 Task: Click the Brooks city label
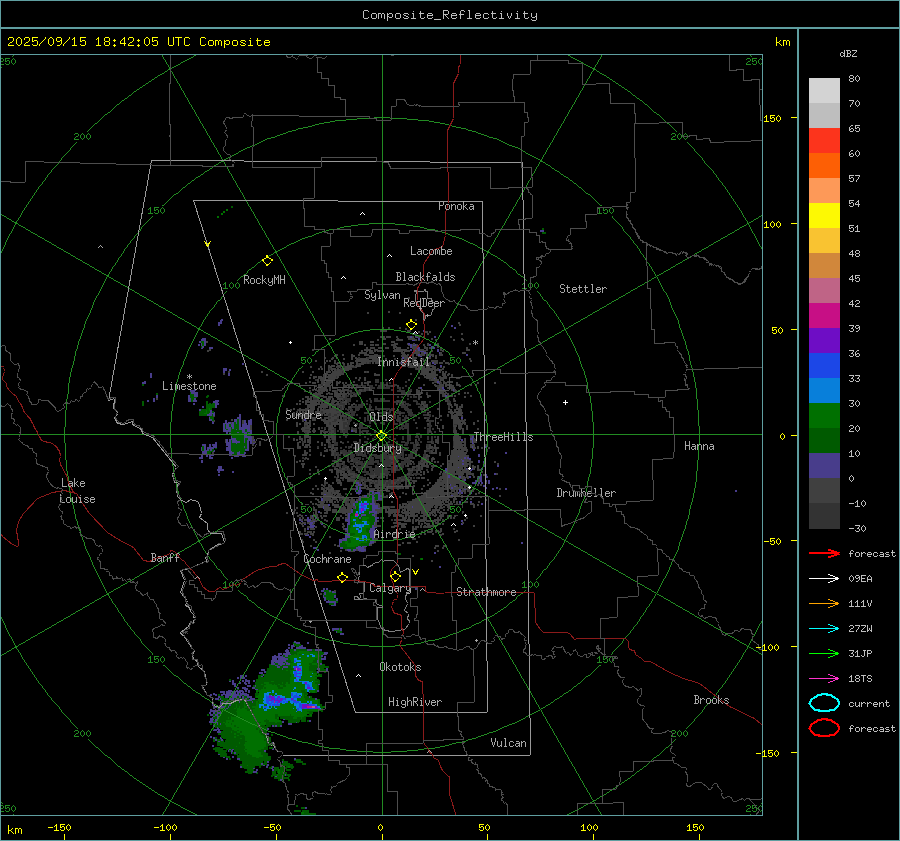pyautogui.click(x=711, y=700)
